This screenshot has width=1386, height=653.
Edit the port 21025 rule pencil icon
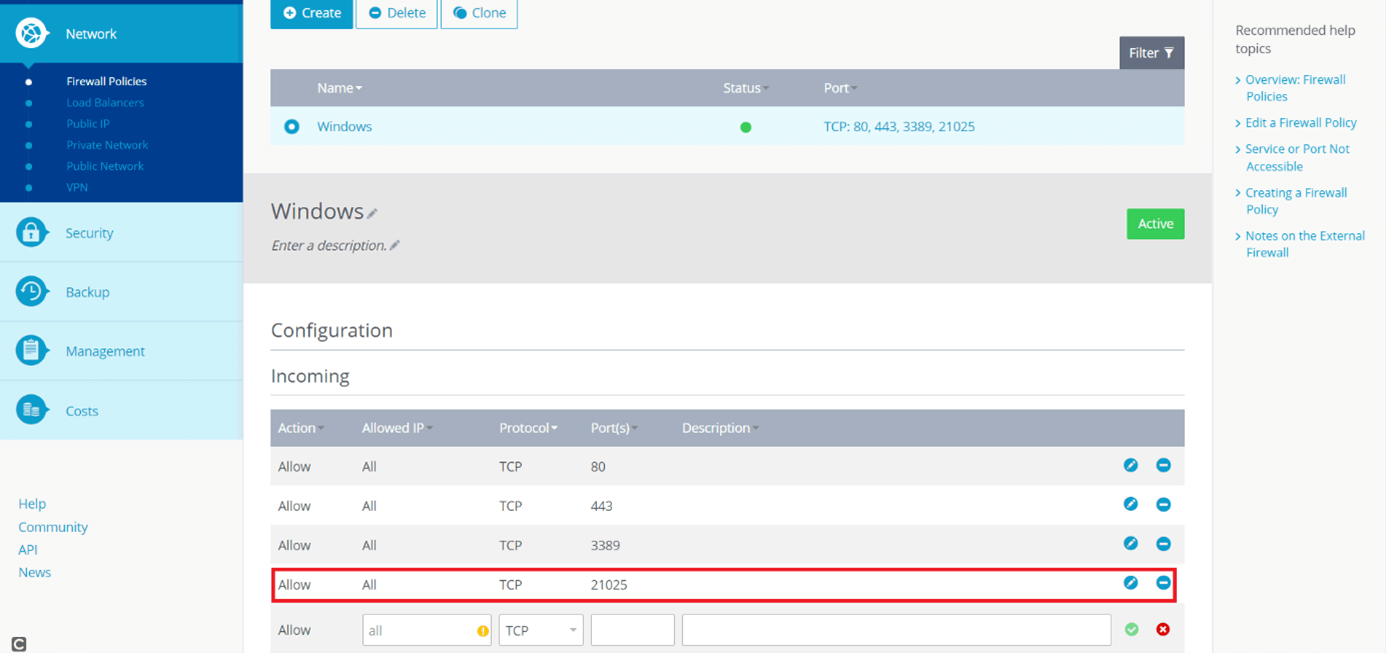tap(1131, 583)
